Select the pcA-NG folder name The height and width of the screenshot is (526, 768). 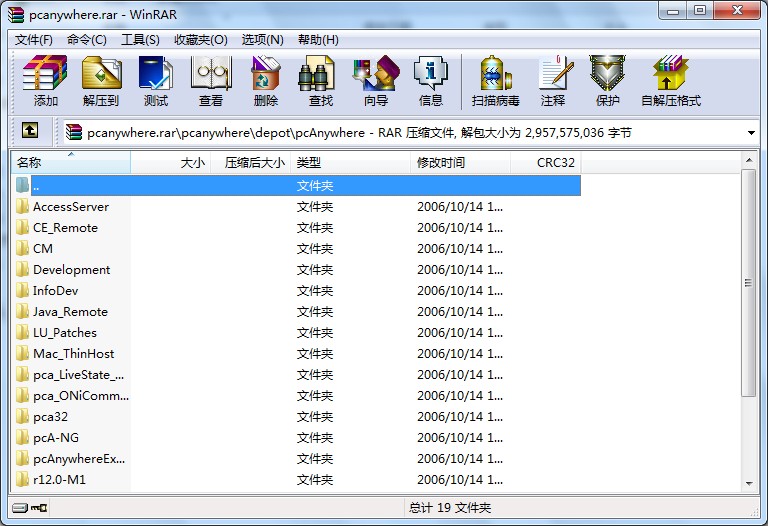56,438
